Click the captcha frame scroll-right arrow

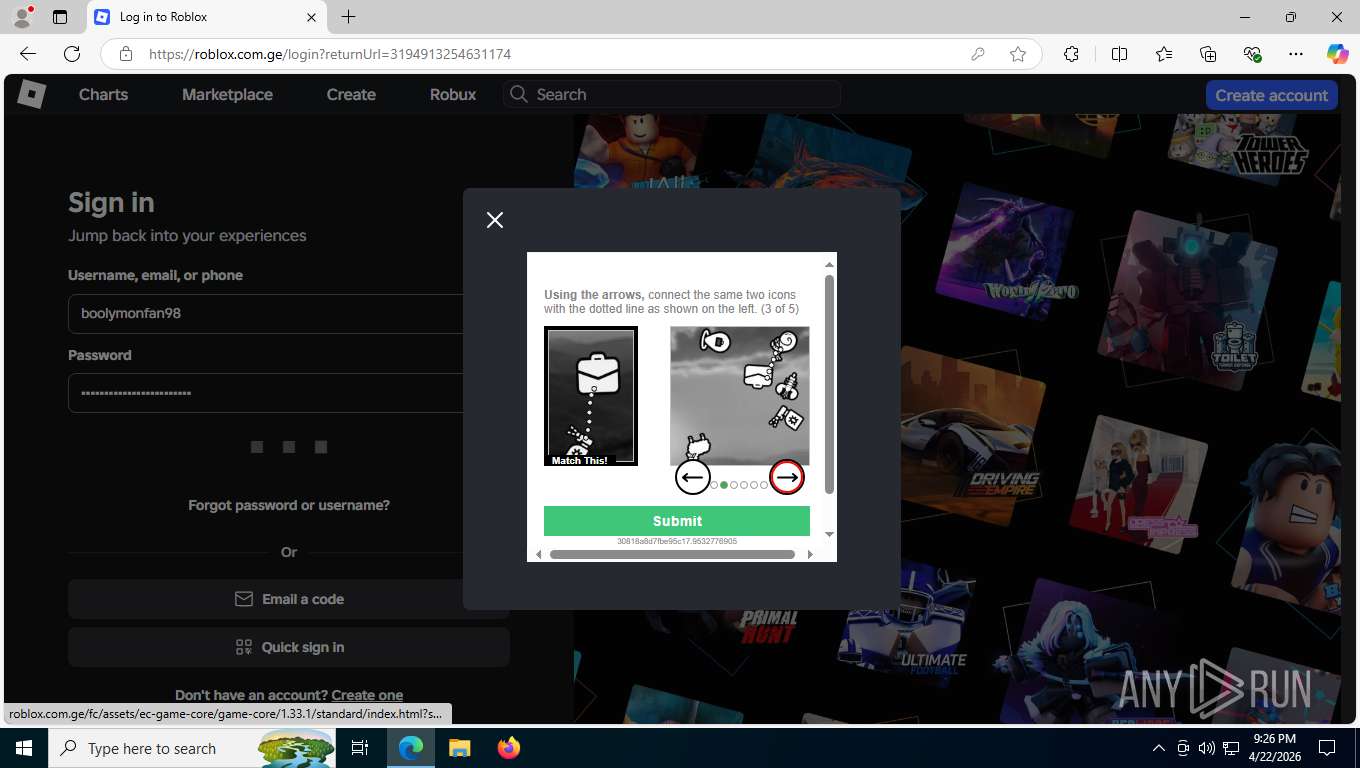[x=810, y=554]
